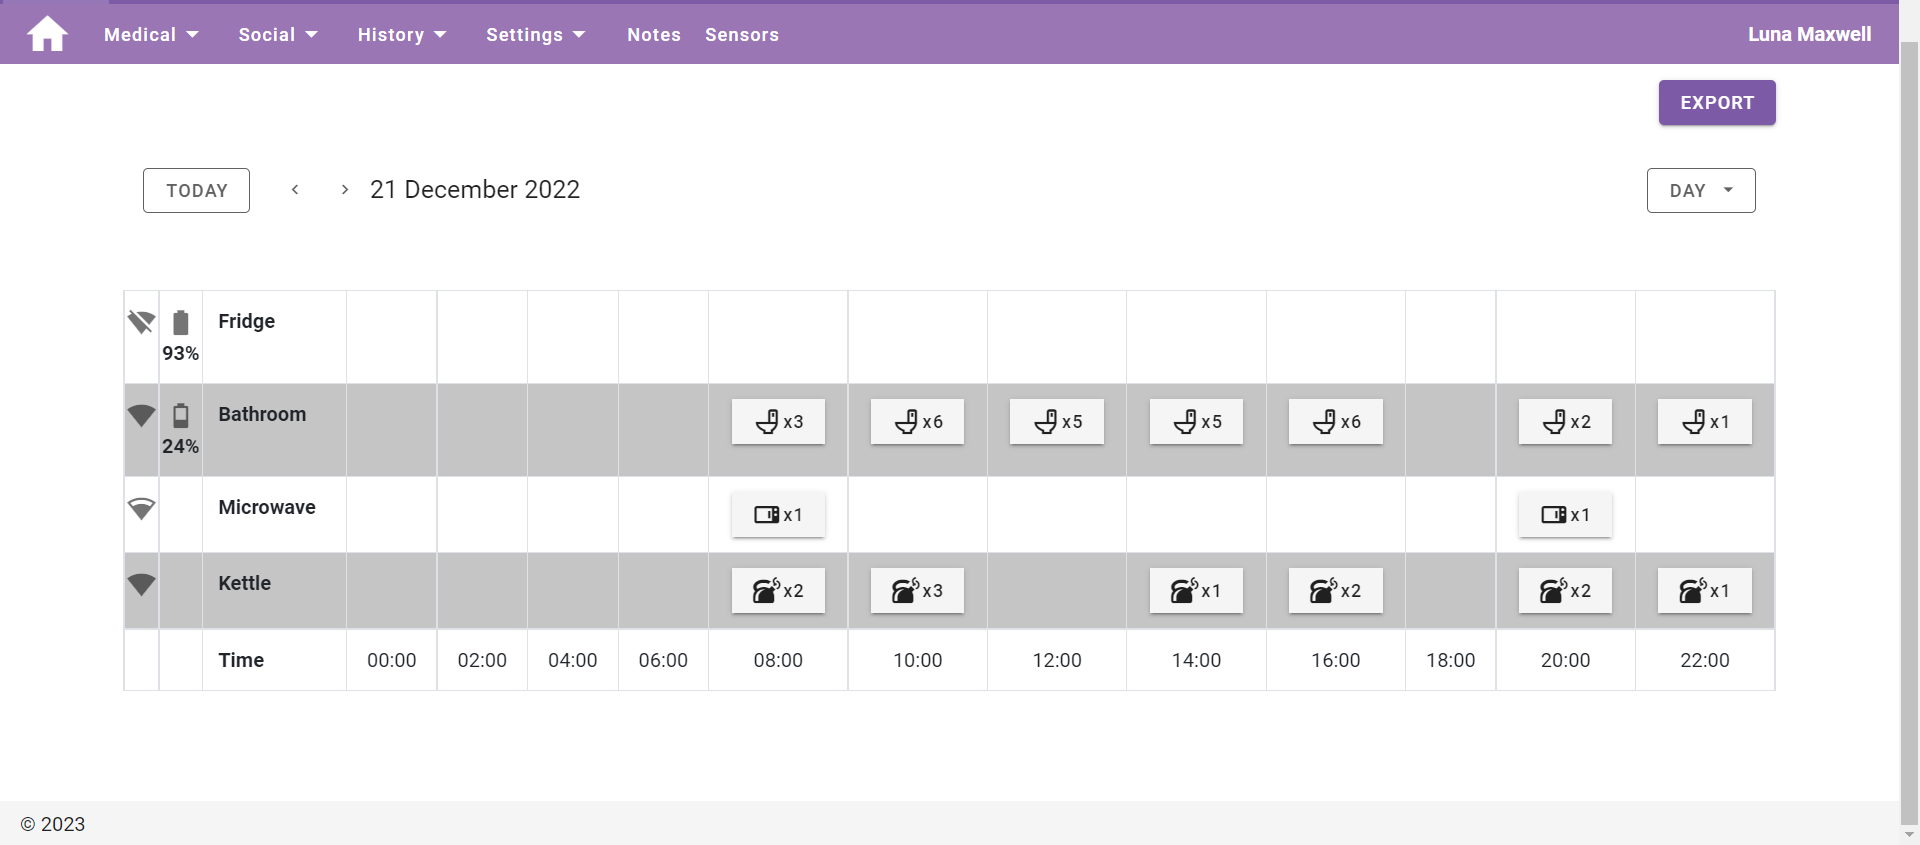Click the Fridge battery icon showing 93%
Image resolution: width=1920 pixels, height=845 pixels.
(x=180, y=322)
